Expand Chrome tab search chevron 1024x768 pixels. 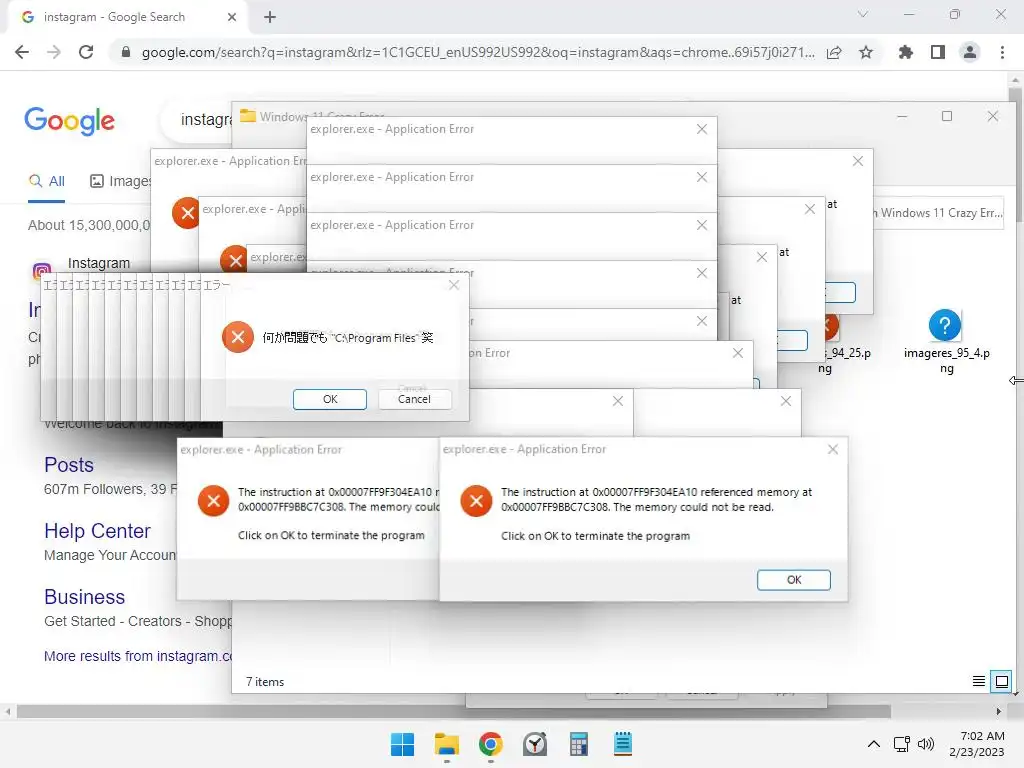tap(863, 14)
